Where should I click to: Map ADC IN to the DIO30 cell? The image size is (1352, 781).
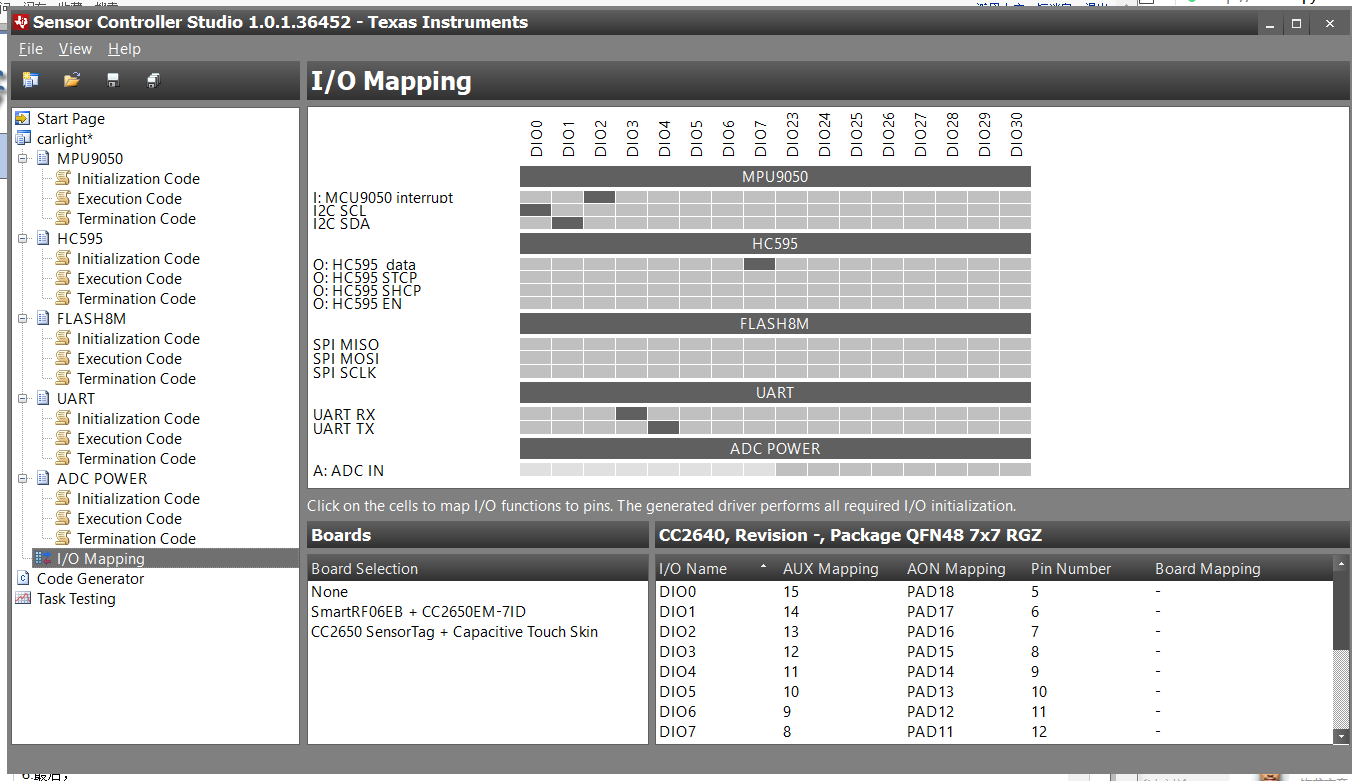(1015, 470)
